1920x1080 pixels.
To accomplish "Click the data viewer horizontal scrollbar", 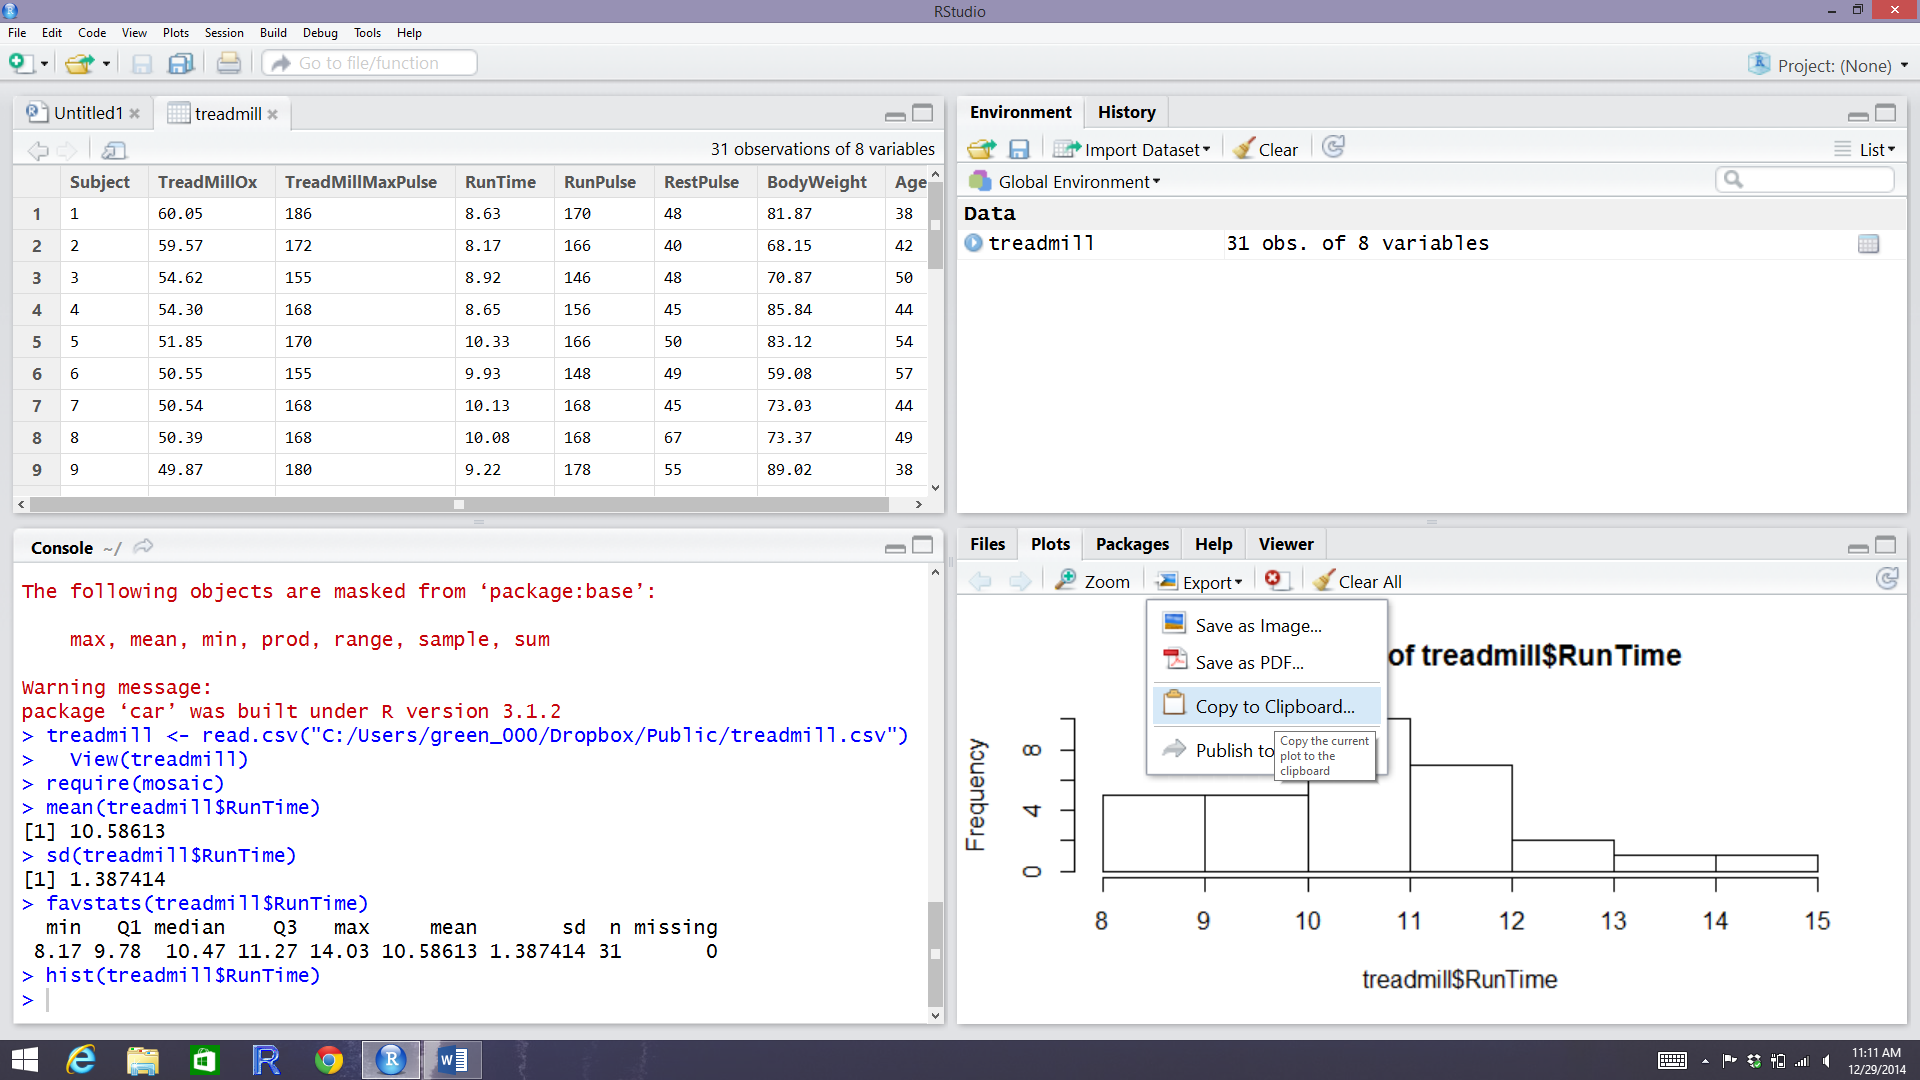I will tap(458, 505).
